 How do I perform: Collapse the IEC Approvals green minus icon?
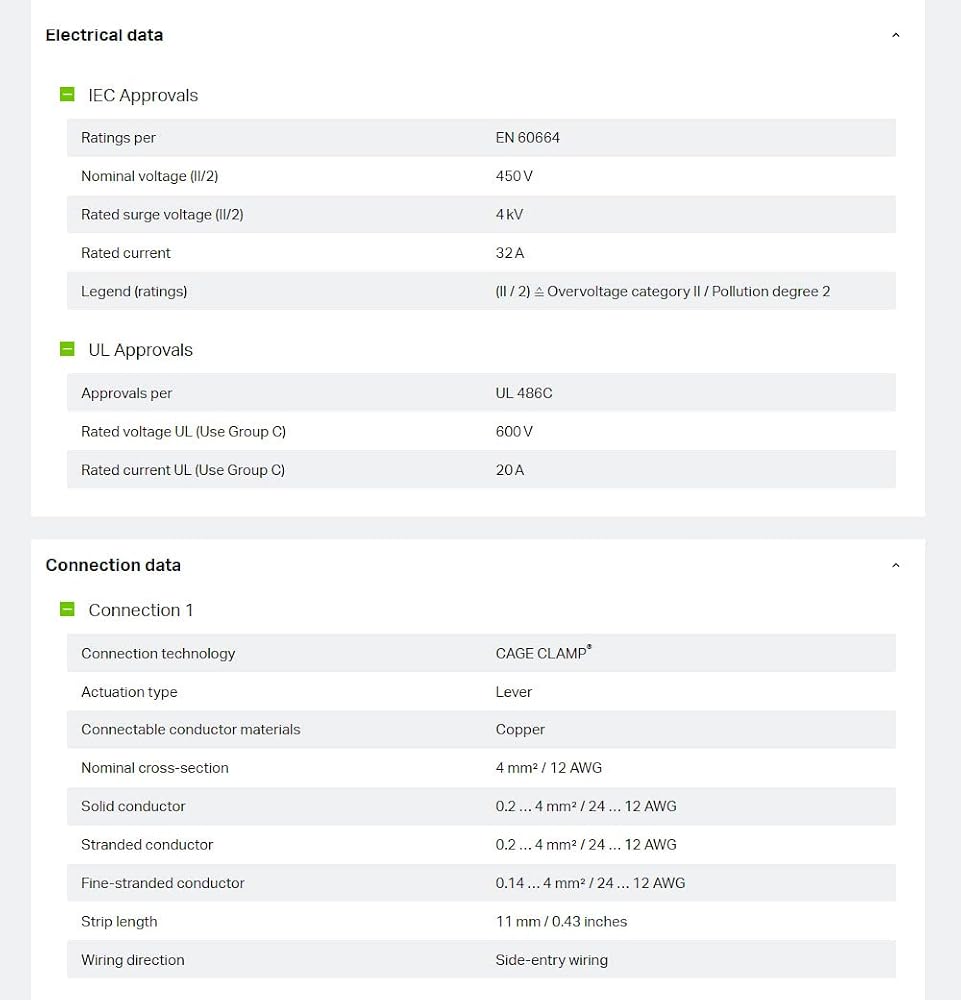tap(67, 94)
